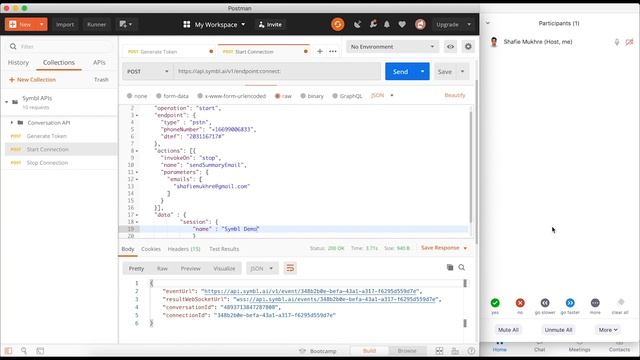Screen dimensions: 640x360
Task: Open the My Workspace dropdown
Action: [215, 24]
